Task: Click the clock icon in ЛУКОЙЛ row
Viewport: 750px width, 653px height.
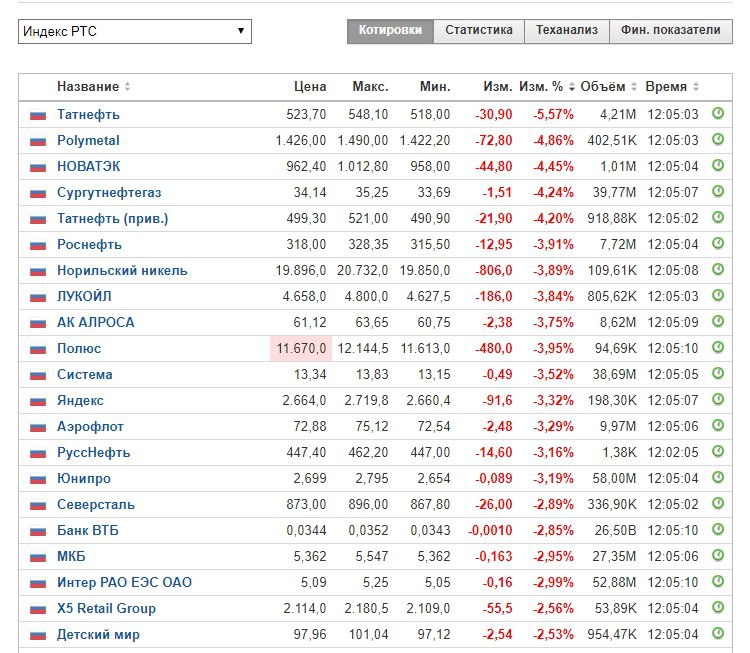Action: 718,295
